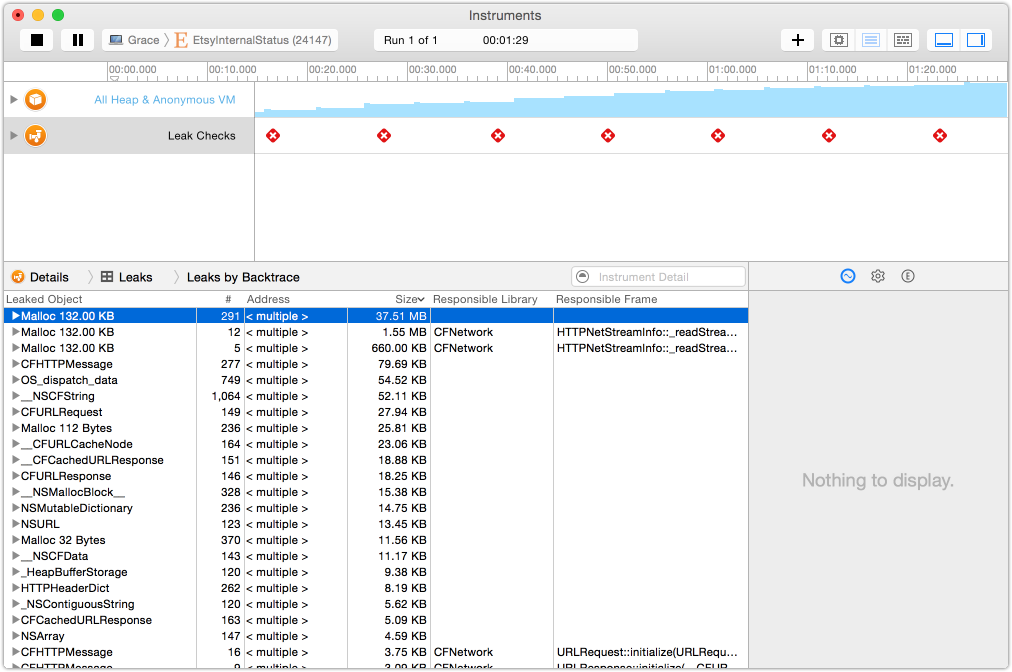Open the display settings gear tab
The height and width of the screenshot is (672, 1012).
pos(878,276)
